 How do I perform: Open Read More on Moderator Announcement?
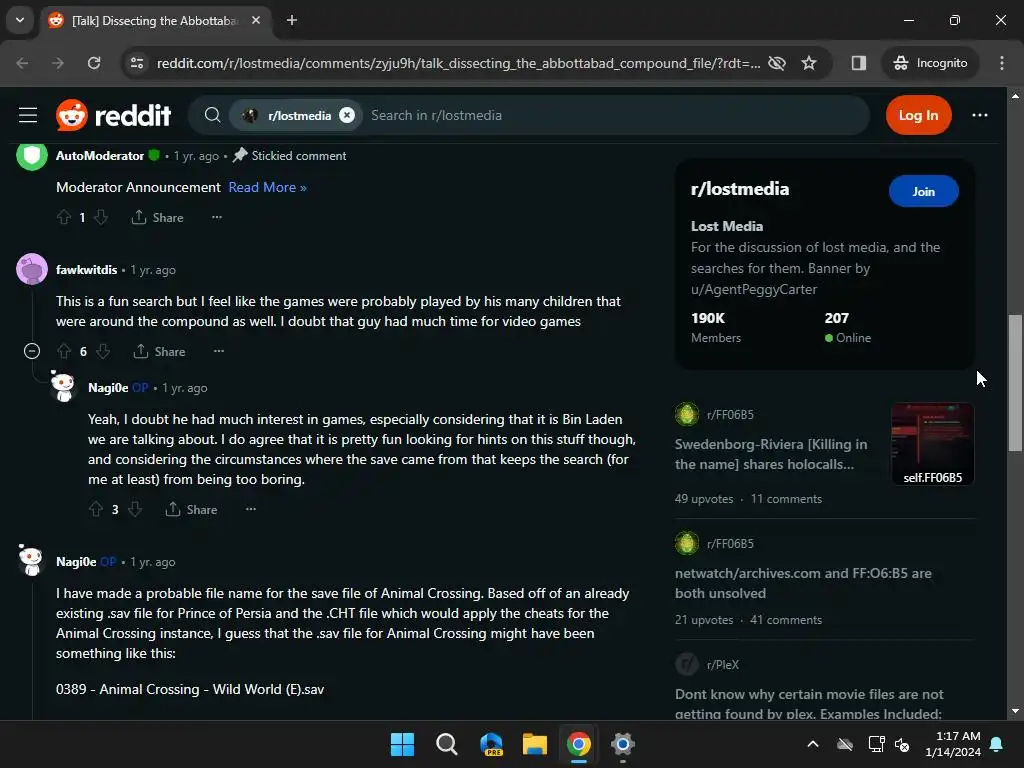coord(267,187)
